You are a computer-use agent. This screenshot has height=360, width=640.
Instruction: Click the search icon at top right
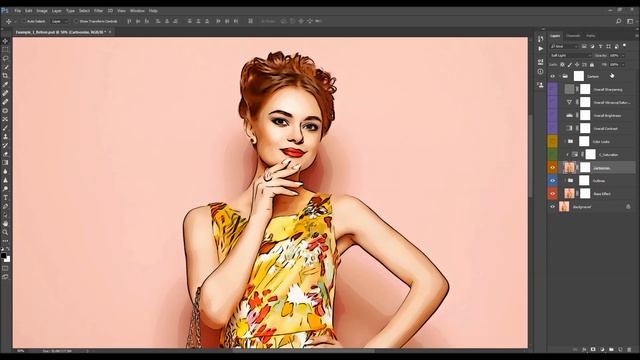619,21
